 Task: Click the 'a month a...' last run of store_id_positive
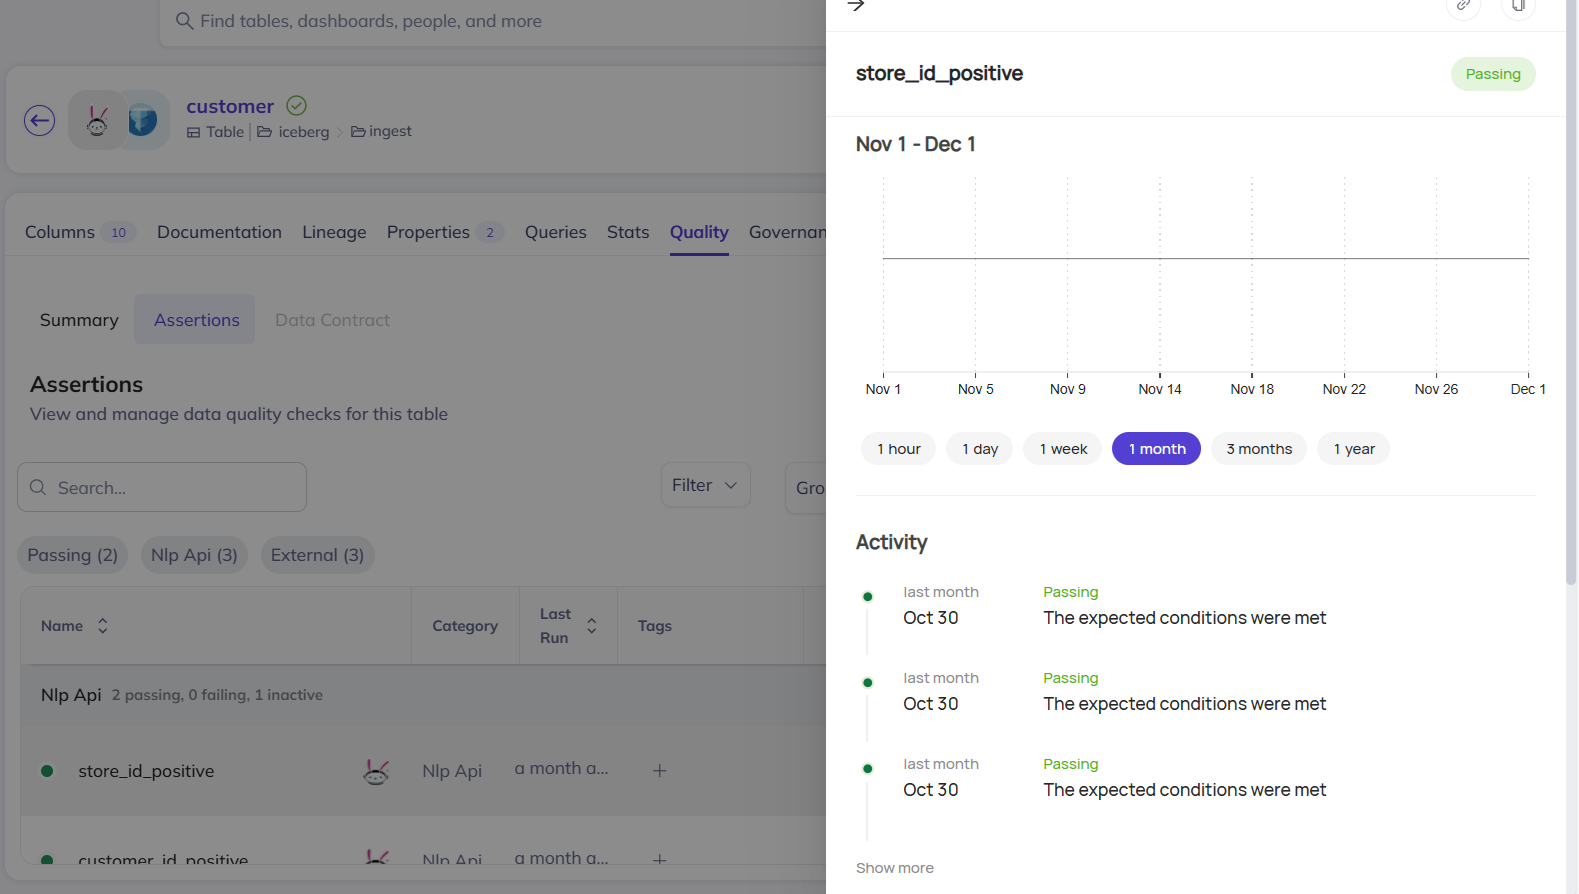click(561, 769)
